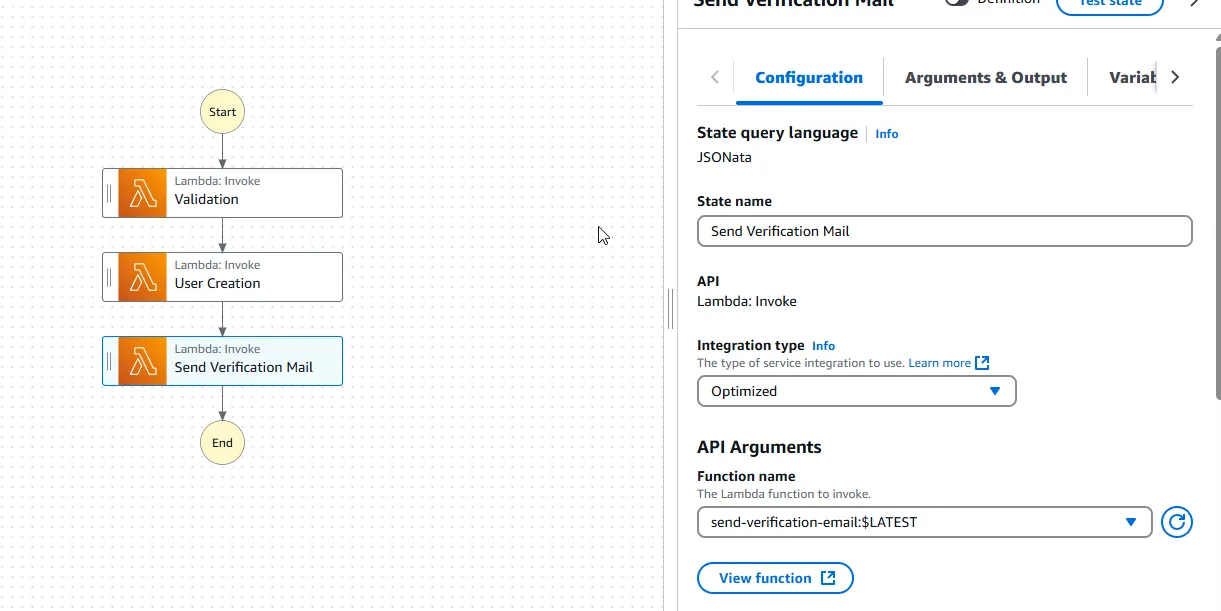Click the Send Verification Mail Lambda icon
The height and width of the screenshot is (611, 1221).
[142, 361]
